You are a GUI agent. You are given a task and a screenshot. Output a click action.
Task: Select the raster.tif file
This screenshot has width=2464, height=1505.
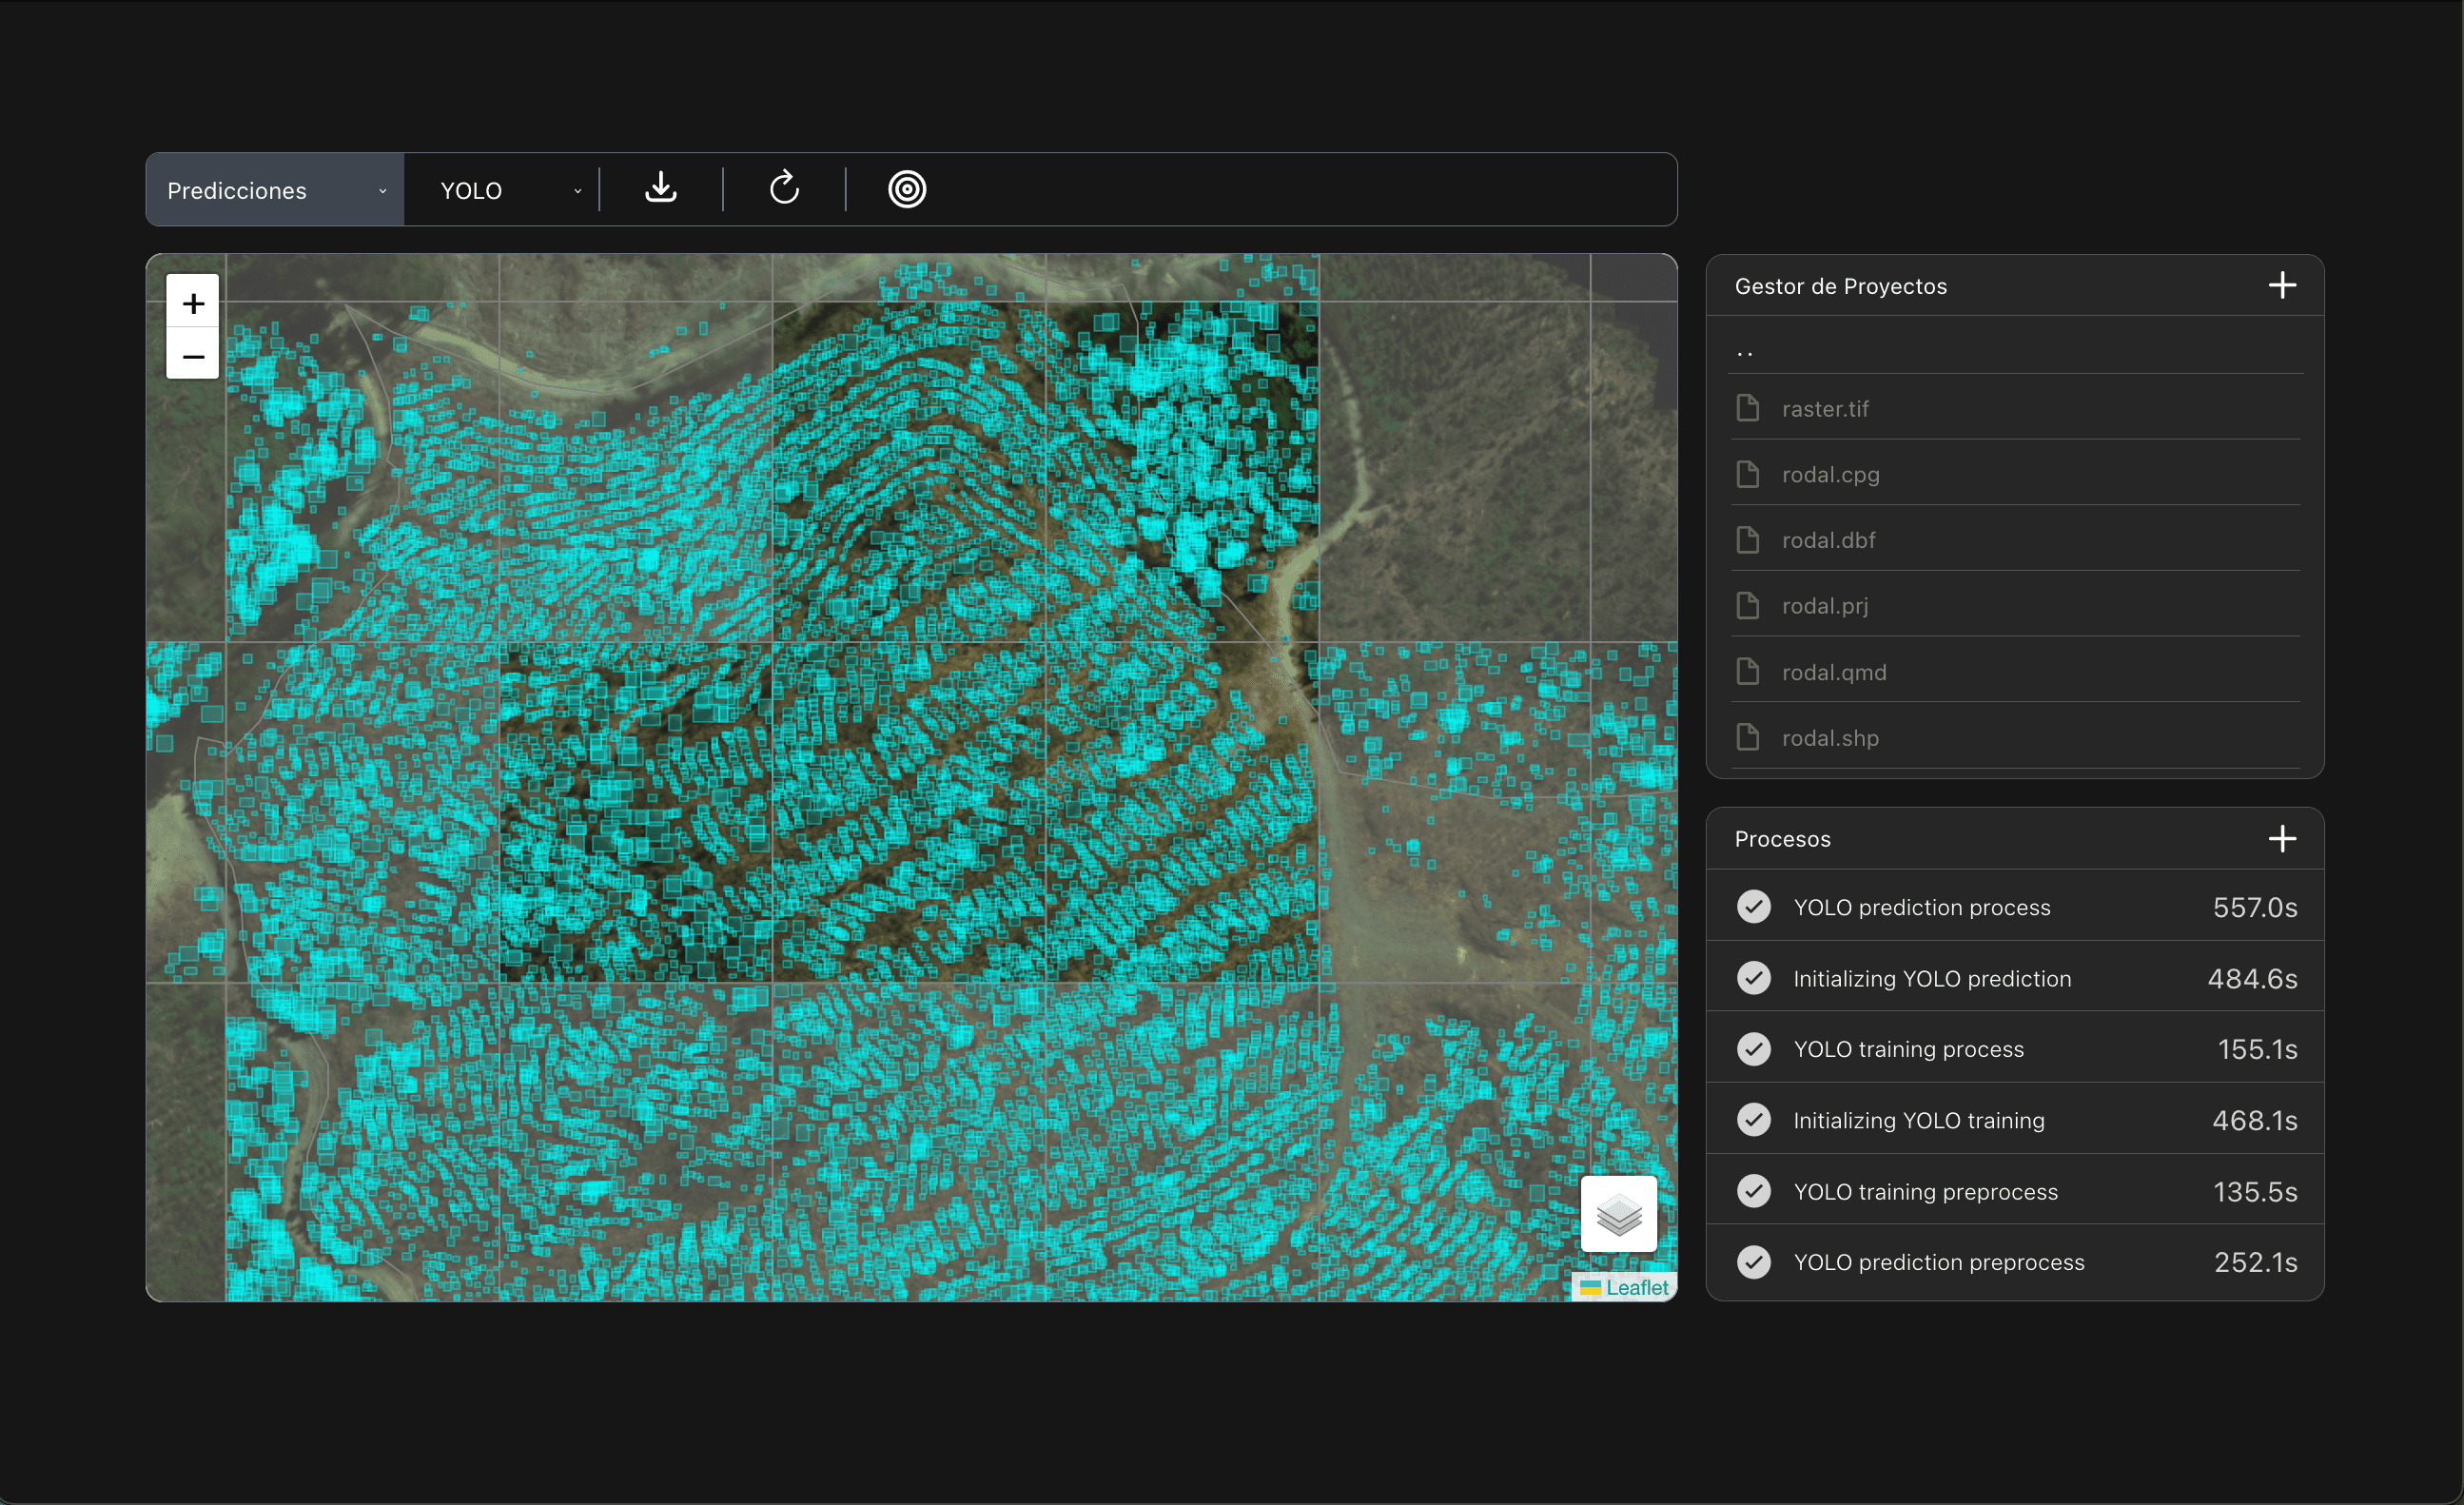pyautogui.click(x=1825, y=409)
